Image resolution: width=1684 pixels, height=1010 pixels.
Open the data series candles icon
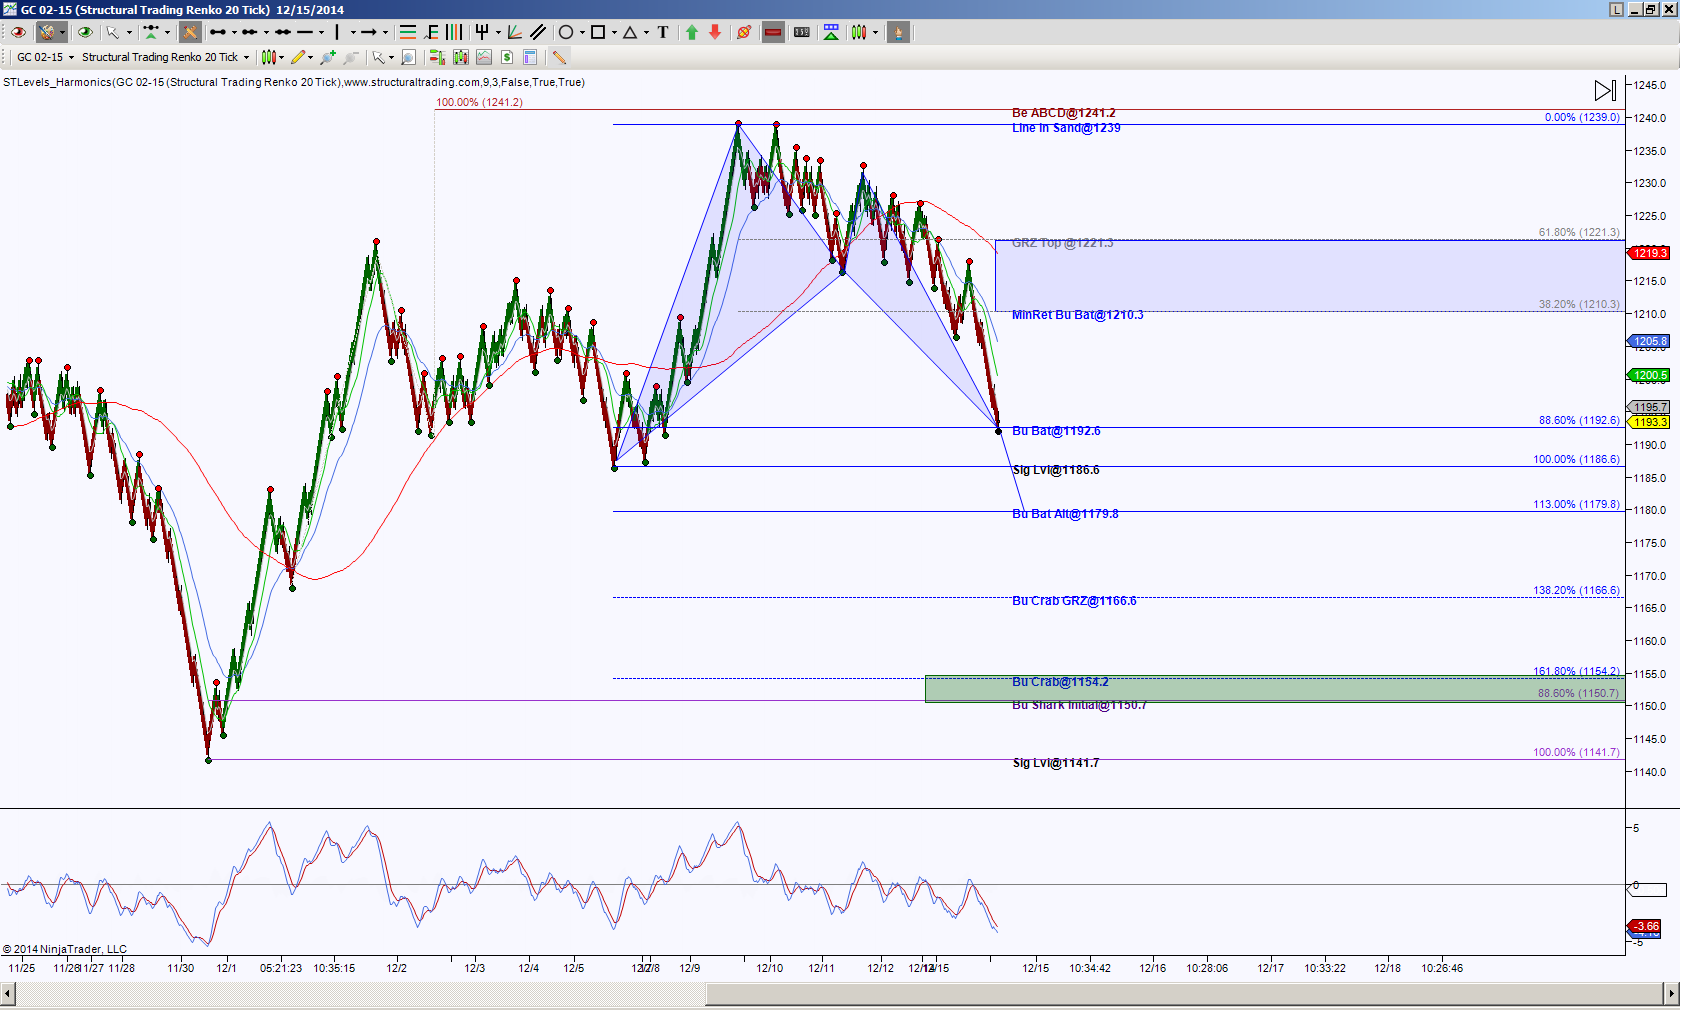click(461, 57)
